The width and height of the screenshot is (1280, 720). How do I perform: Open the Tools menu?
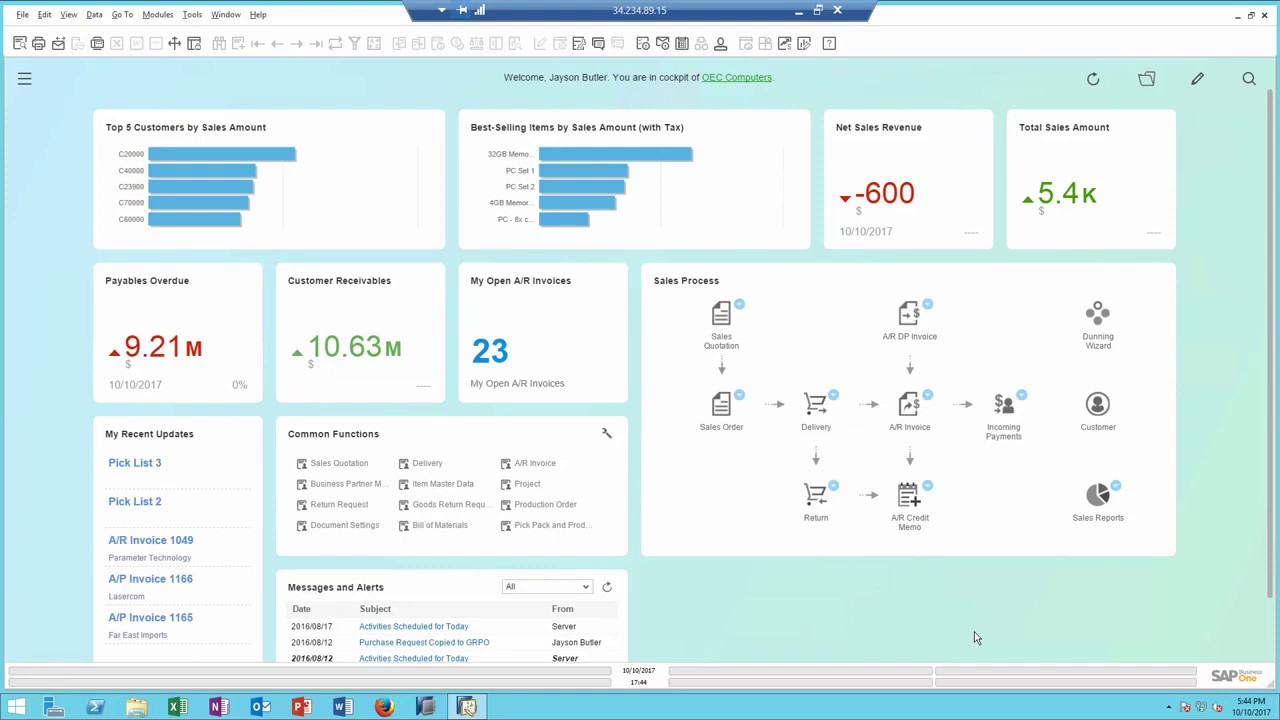(192, 15)
